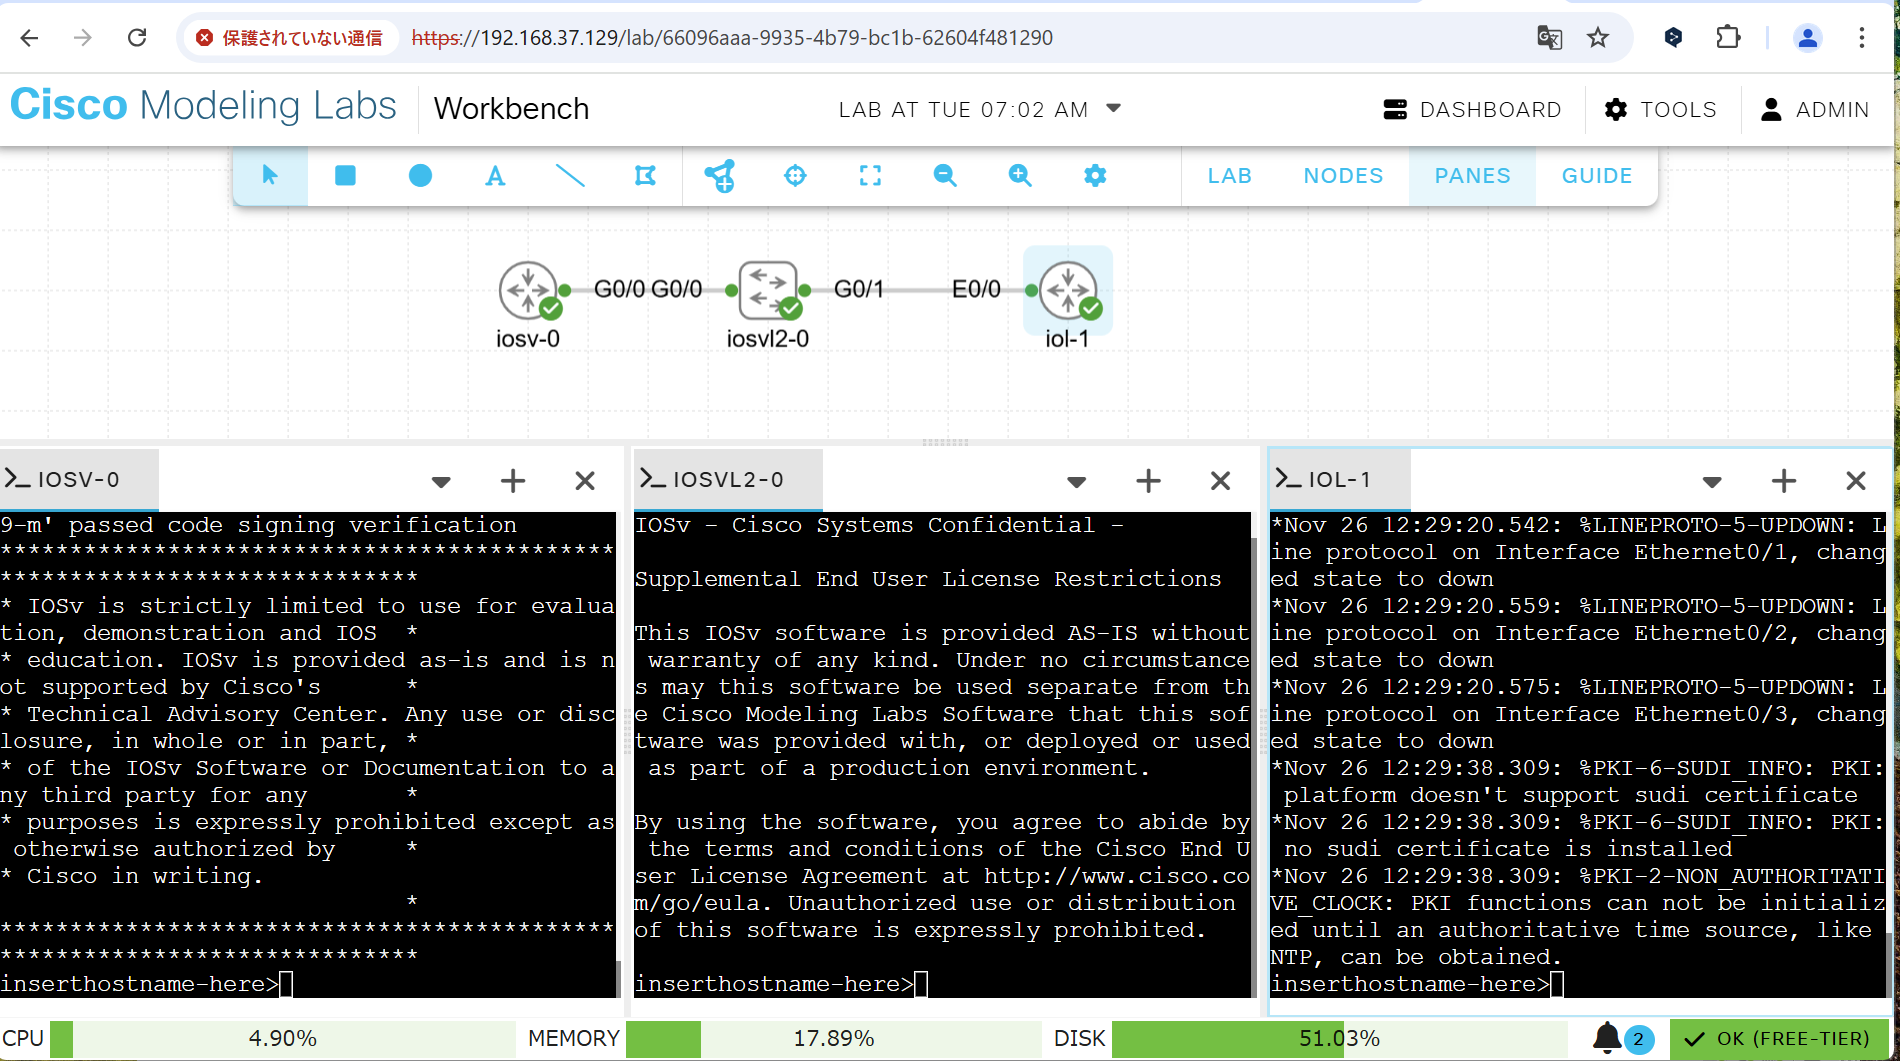Screen dimensions: 1900x1061
Task: Click the browser address bar URL
Action: 732,38
